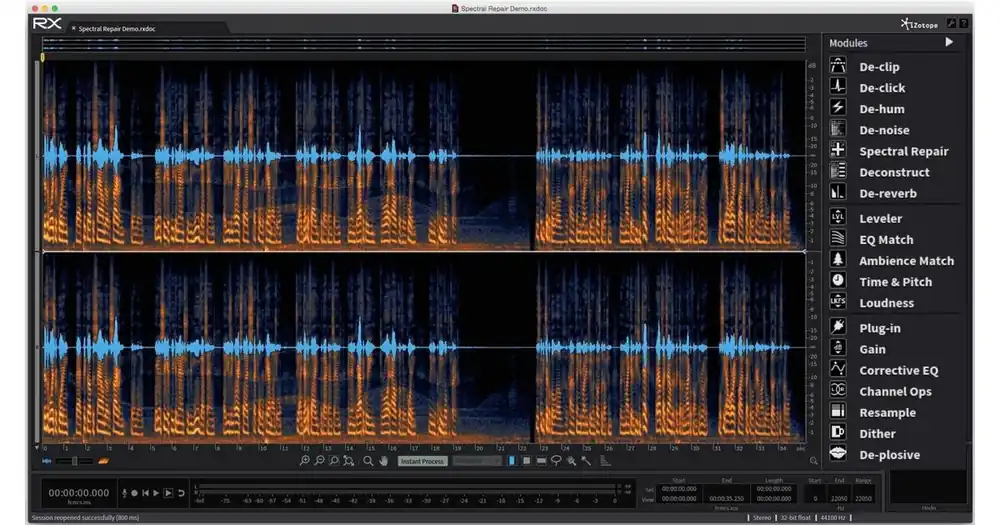Click the frequency Range 22050 field
This screenshot has width=1000, height=525.
864,499
